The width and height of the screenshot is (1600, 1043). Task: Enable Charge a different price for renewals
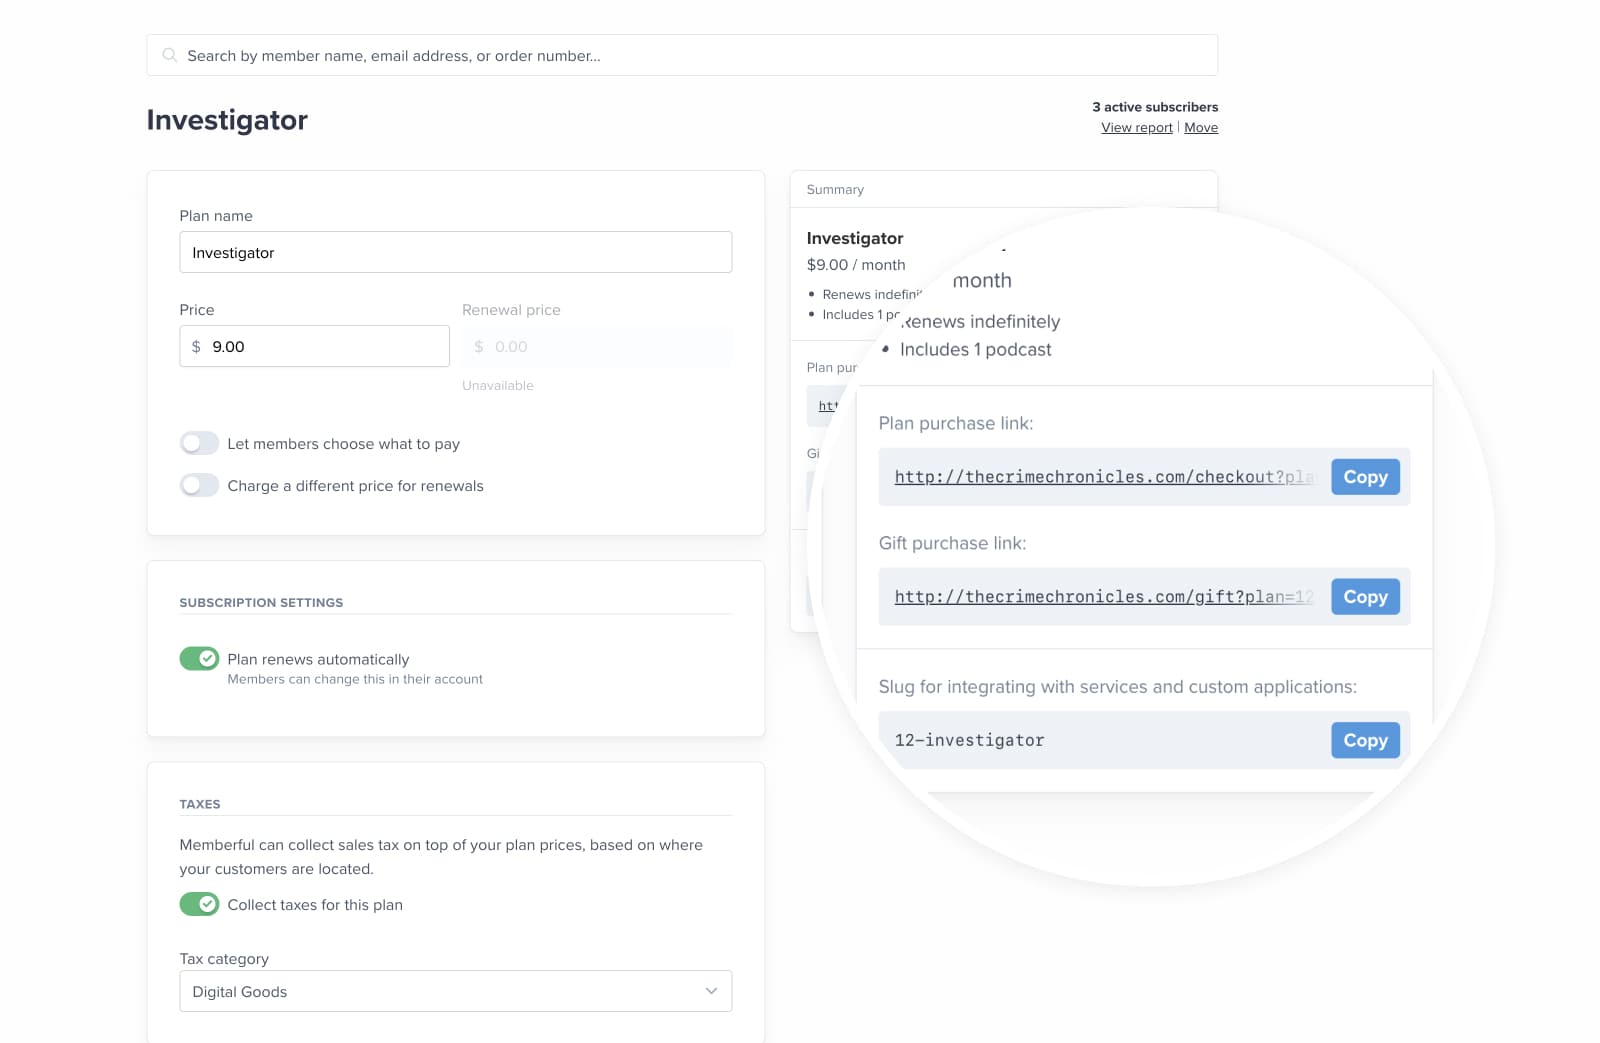coord(199,485)
